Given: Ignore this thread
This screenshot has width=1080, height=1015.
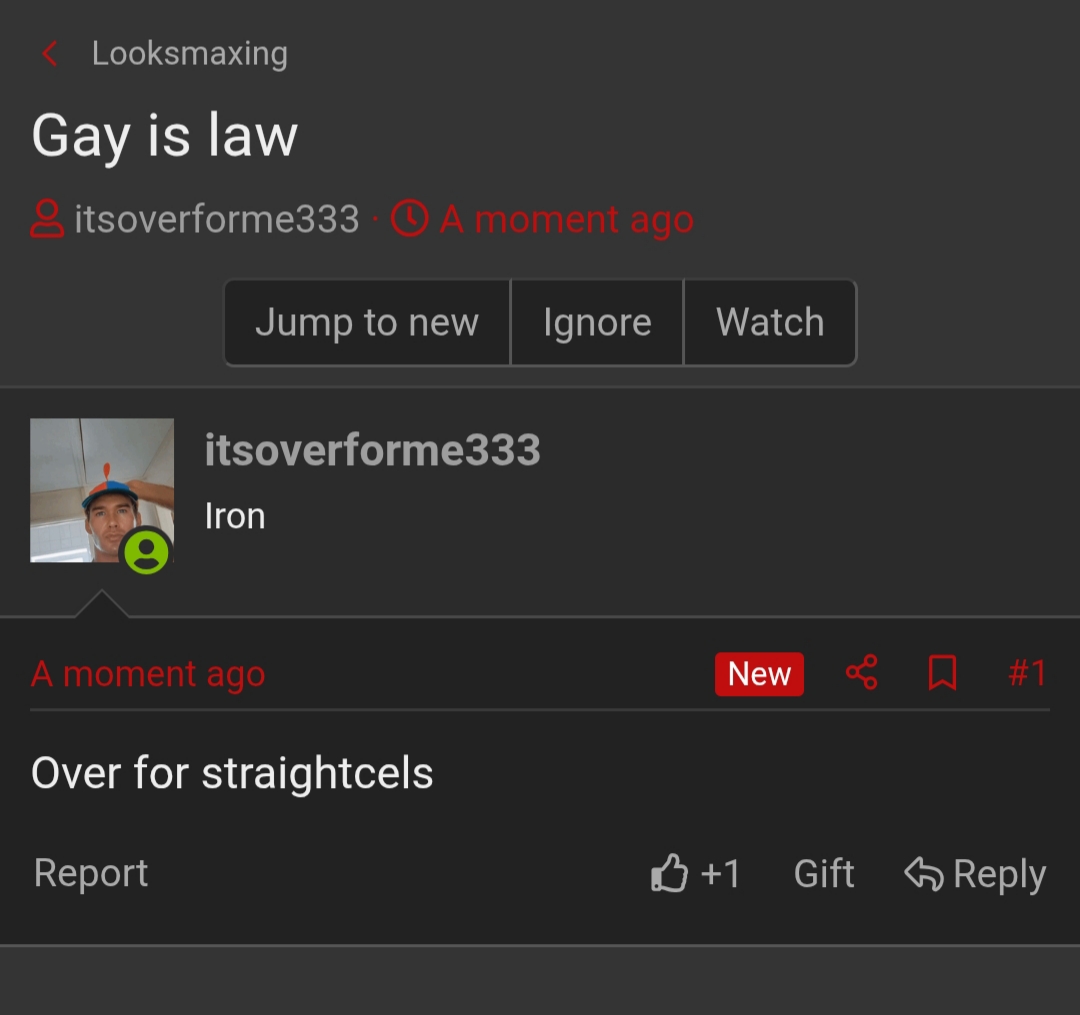Looking at the screenshot, I should click(x=597, y=322).
